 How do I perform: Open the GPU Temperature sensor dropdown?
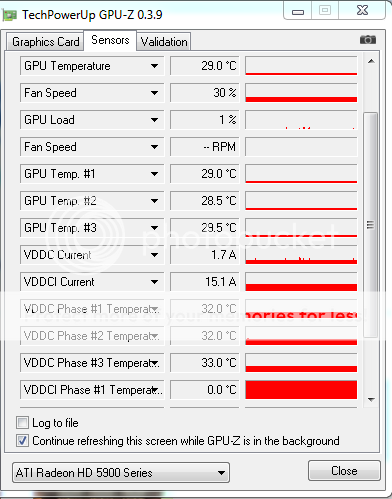154,66
